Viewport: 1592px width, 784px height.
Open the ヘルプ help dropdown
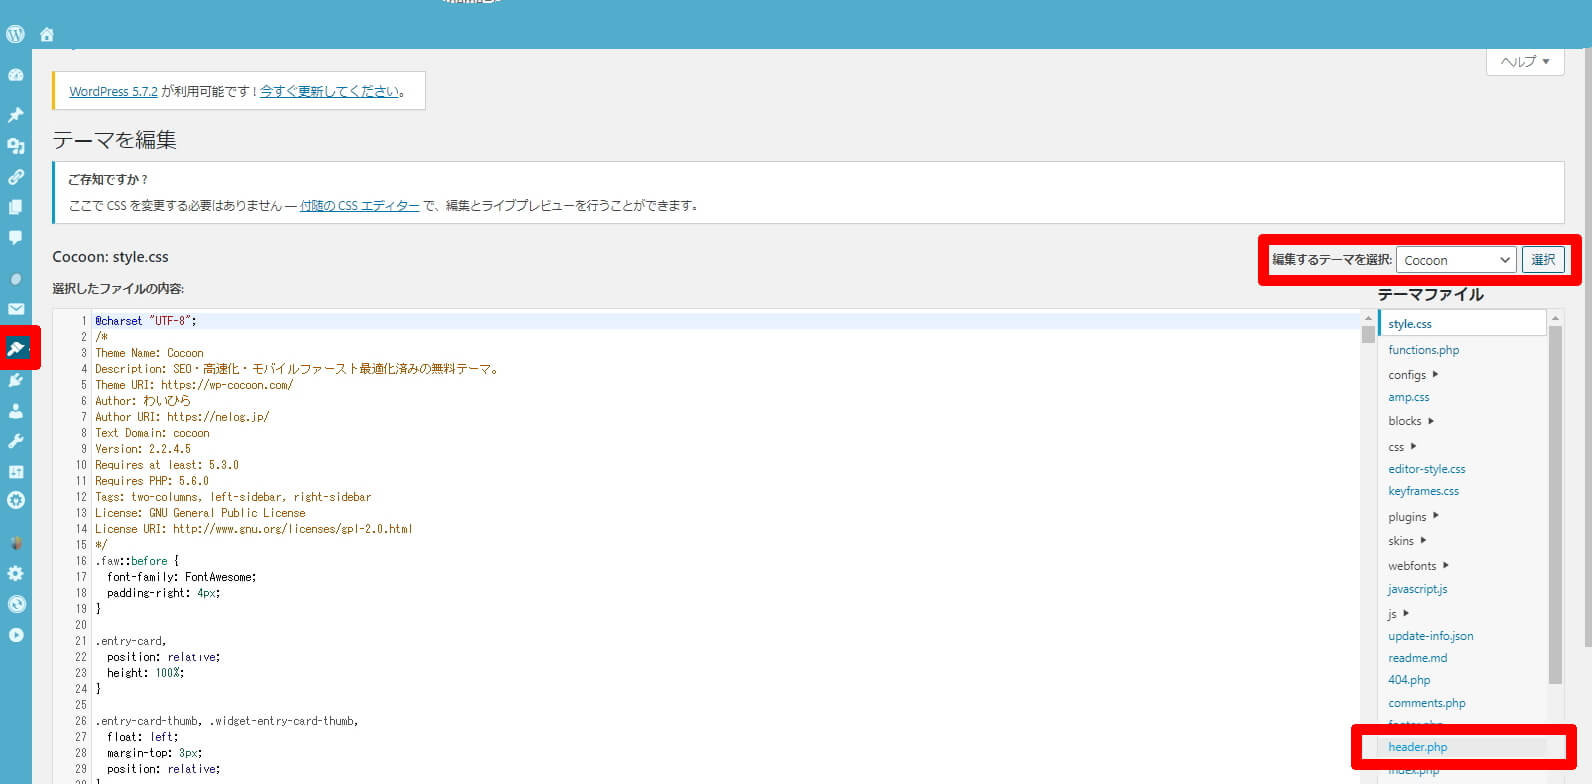[x=1525, y=62]
